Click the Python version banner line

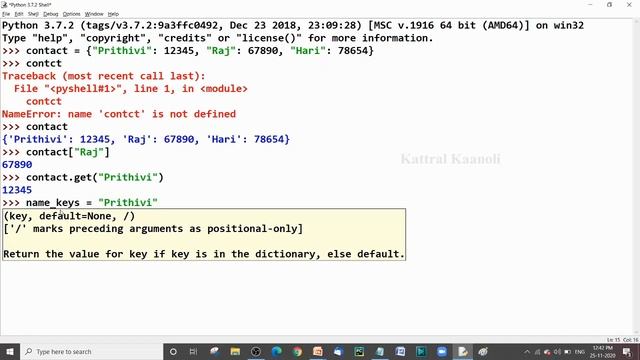[x=293, y=25]
